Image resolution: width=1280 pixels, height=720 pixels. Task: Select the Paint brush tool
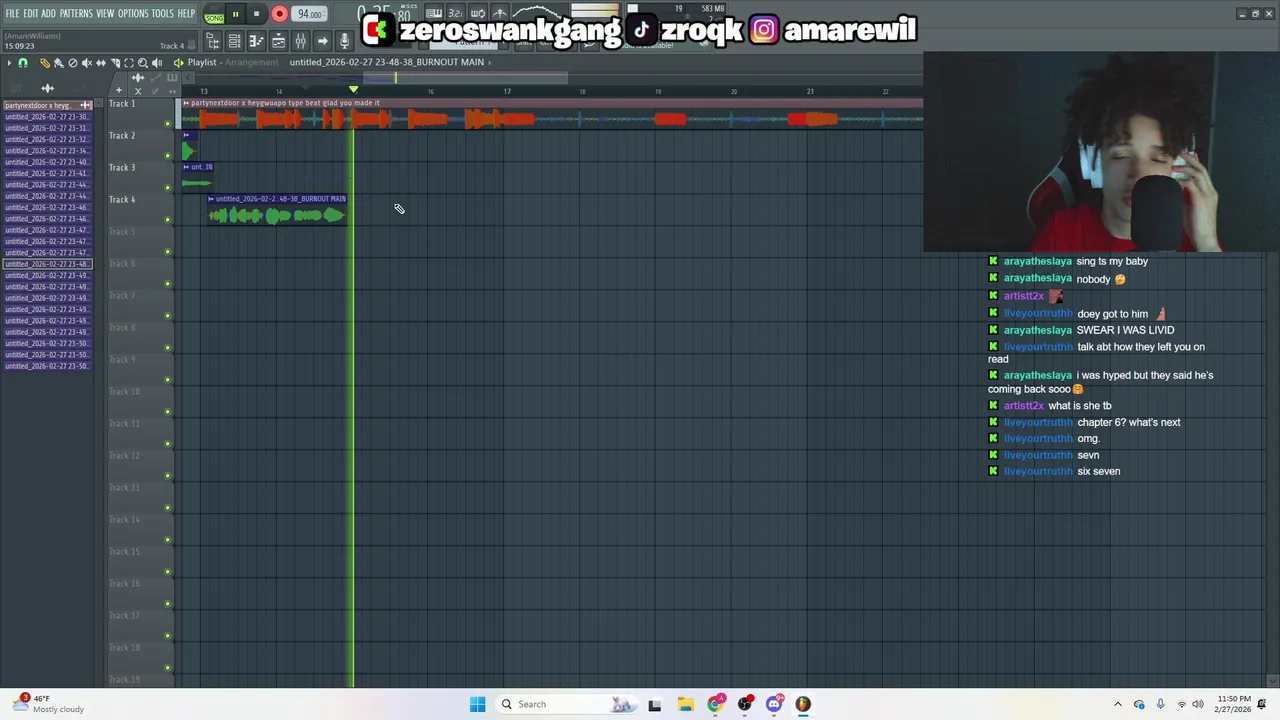pyautogui.click(x=58, y=63)
